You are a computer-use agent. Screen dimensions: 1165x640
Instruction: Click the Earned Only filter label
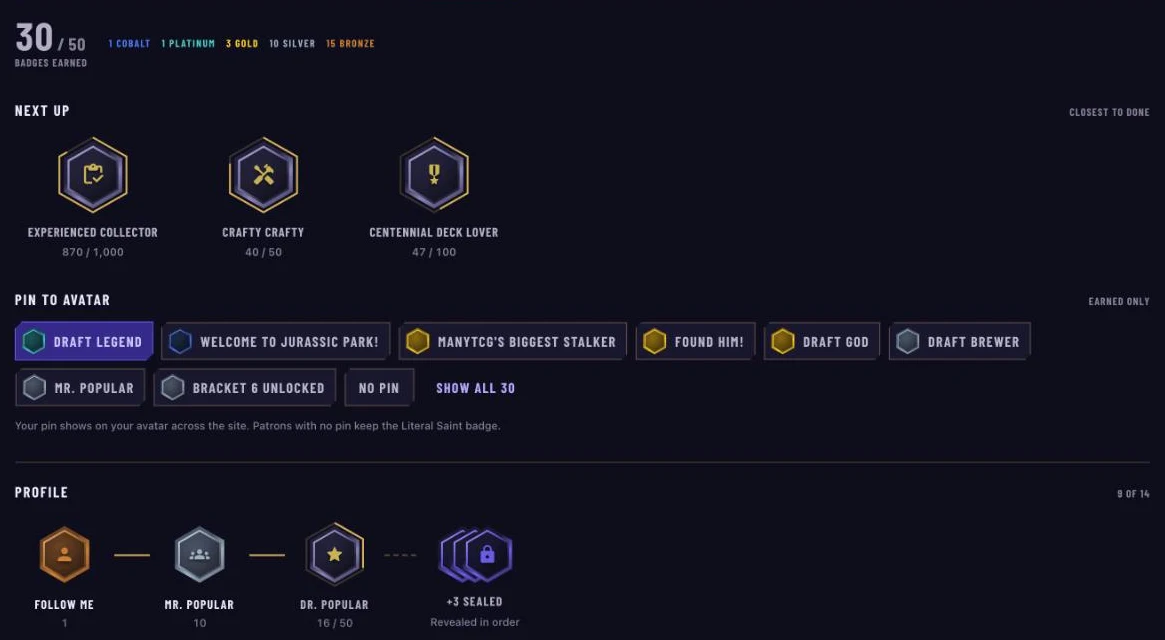pos(1119,301)
